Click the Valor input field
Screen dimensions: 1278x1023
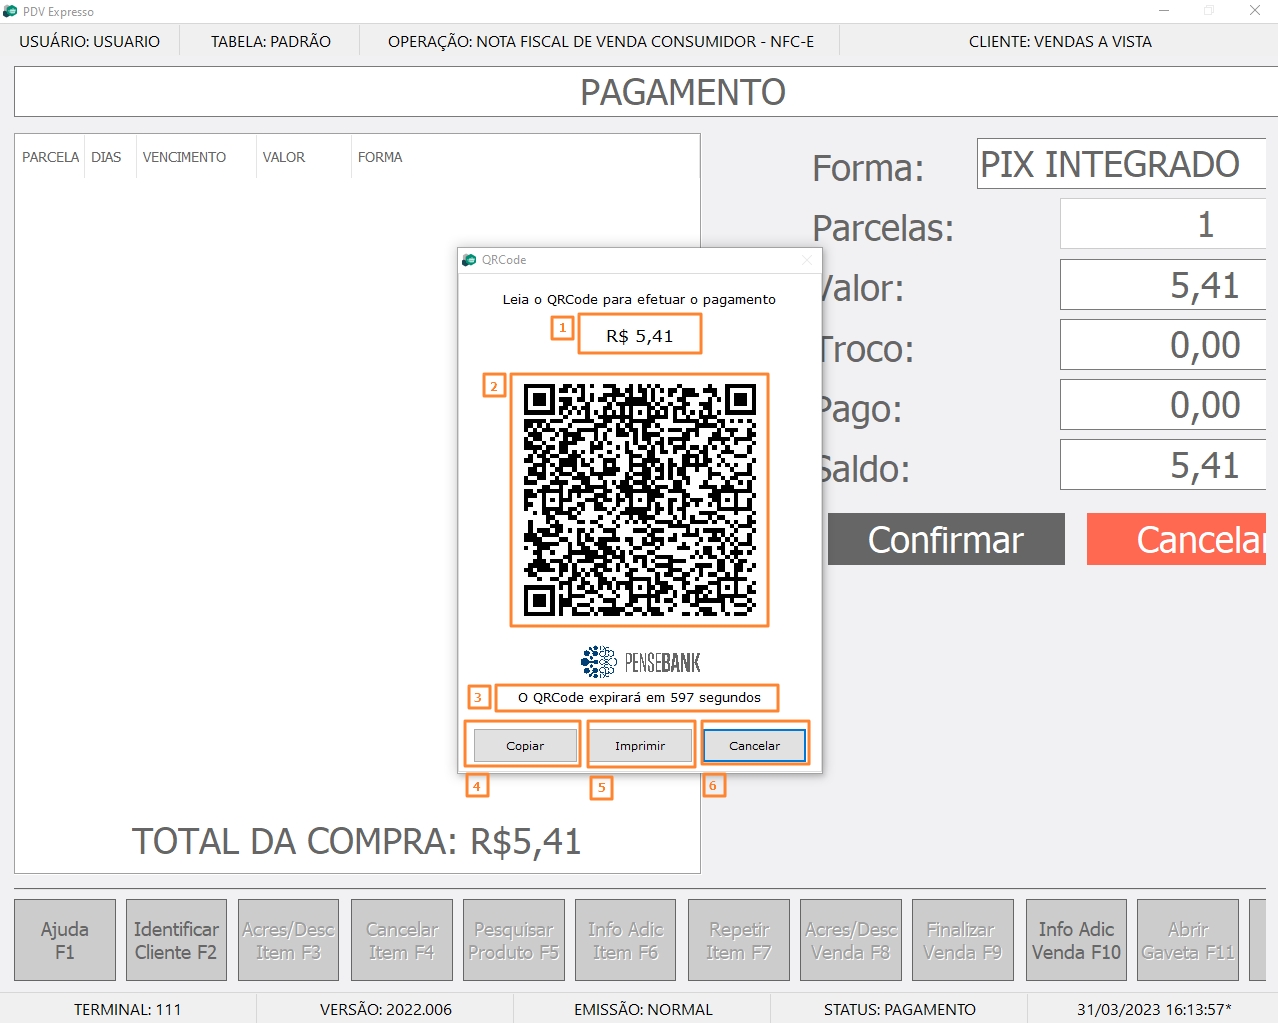click(1163, 285)
